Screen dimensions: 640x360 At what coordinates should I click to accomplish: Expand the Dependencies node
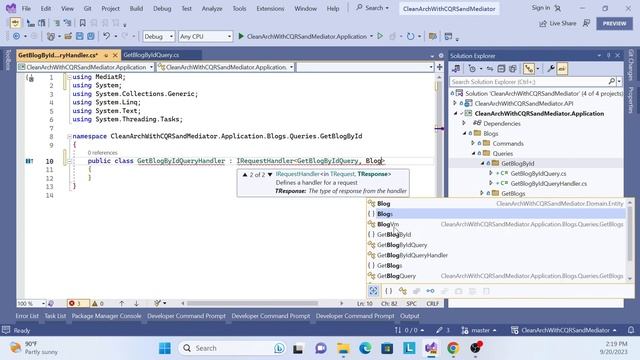coord(464,123)
